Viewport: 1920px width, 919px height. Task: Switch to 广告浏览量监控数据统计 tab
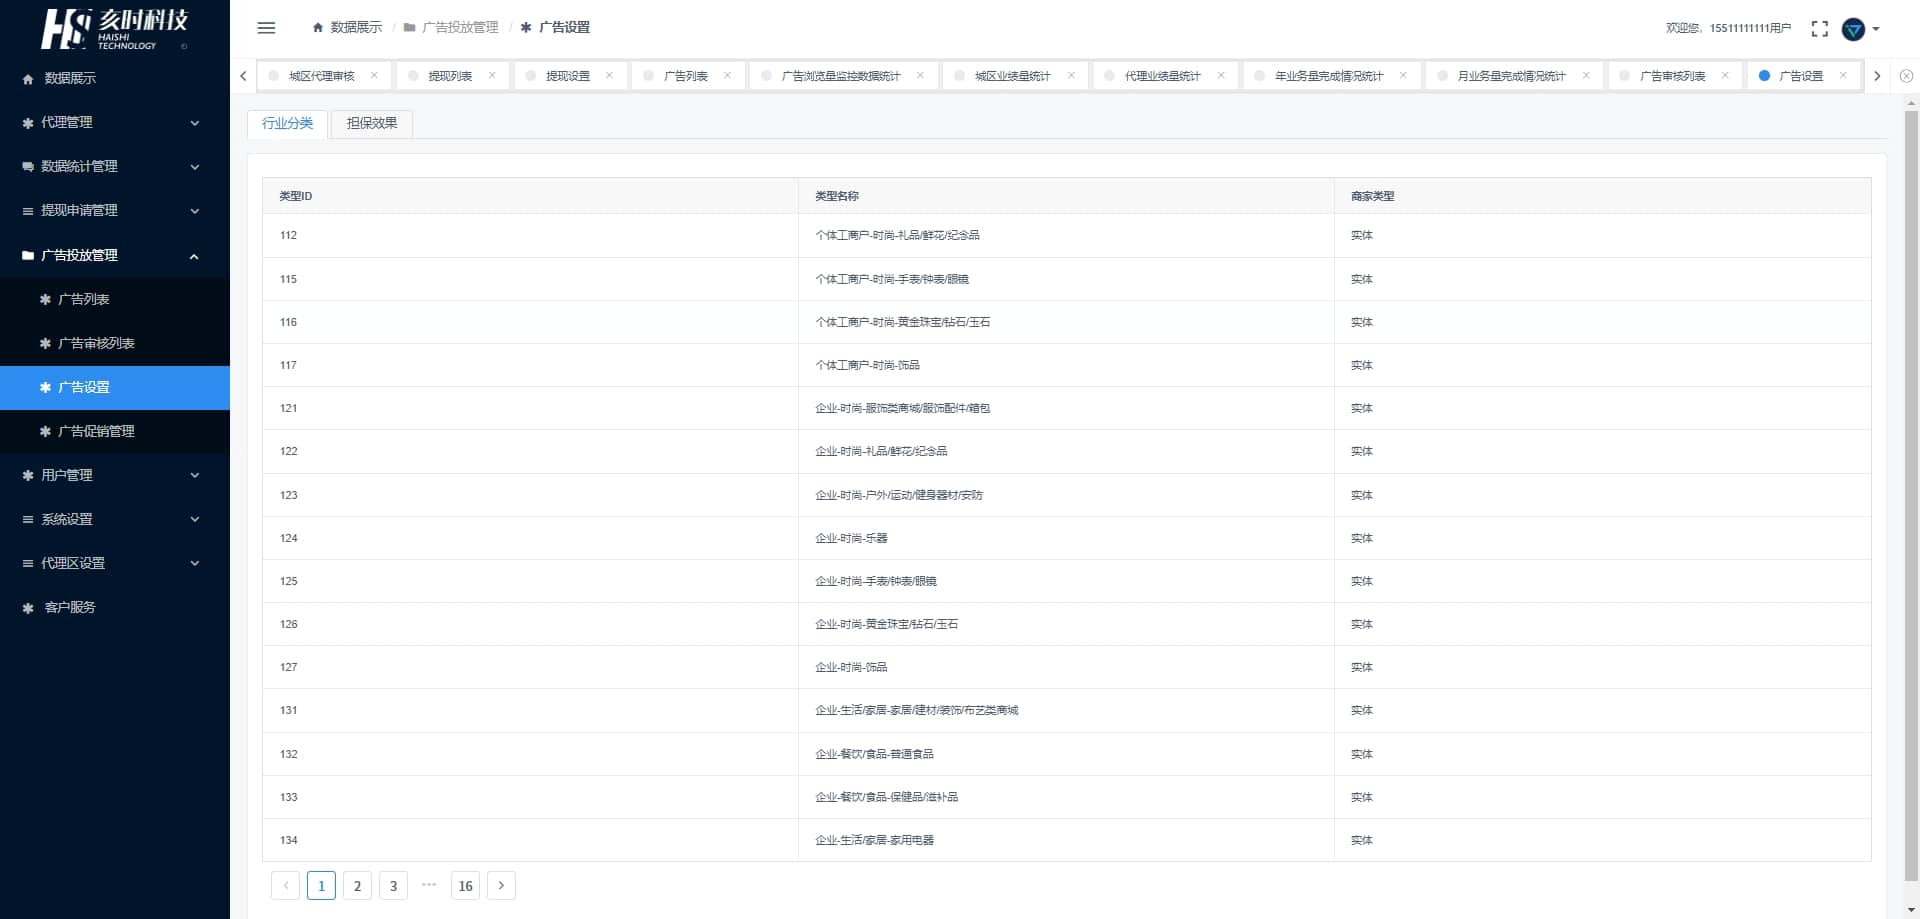[841, 76]
